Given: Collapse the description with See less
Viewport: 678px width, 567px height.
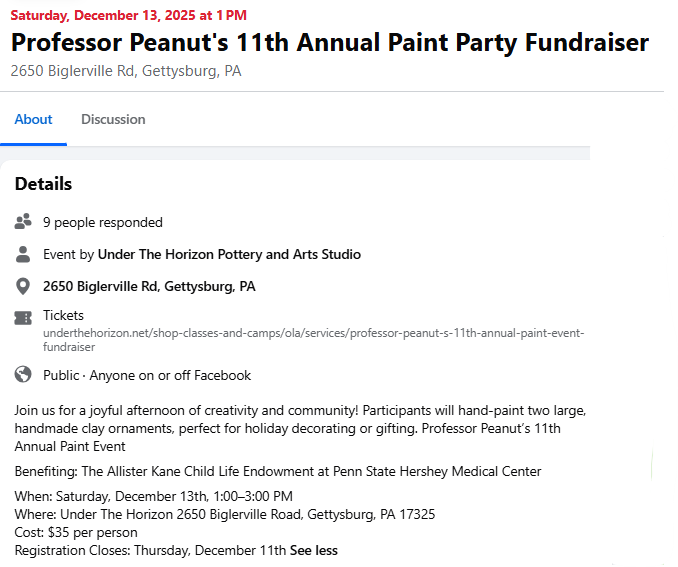Looking at the screenshot, I should tap(313, 551).
